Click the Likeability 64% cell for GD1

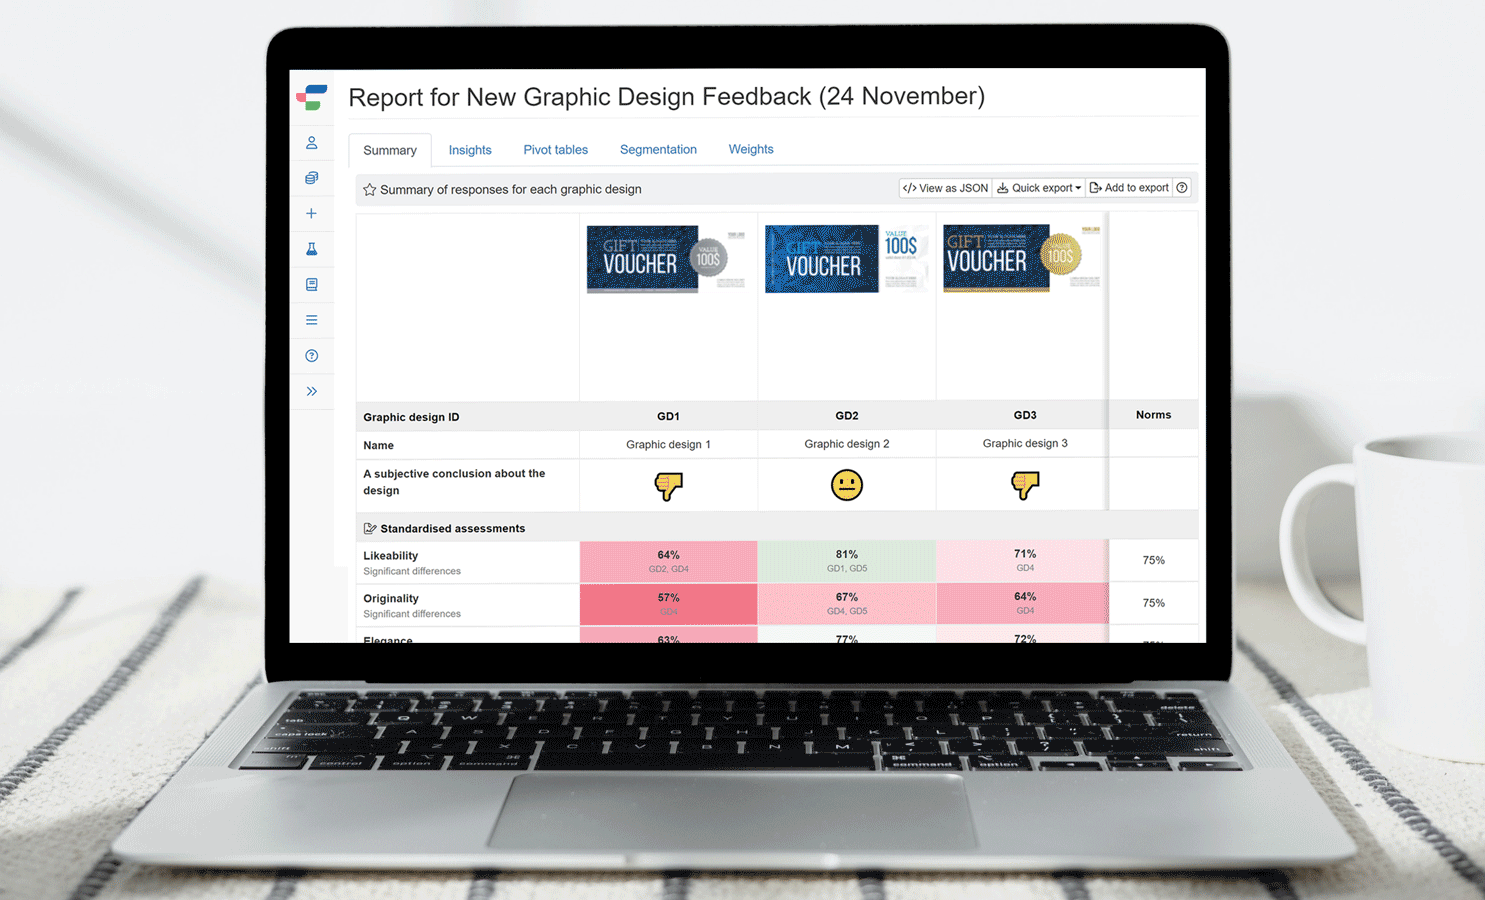click(668, 561)
